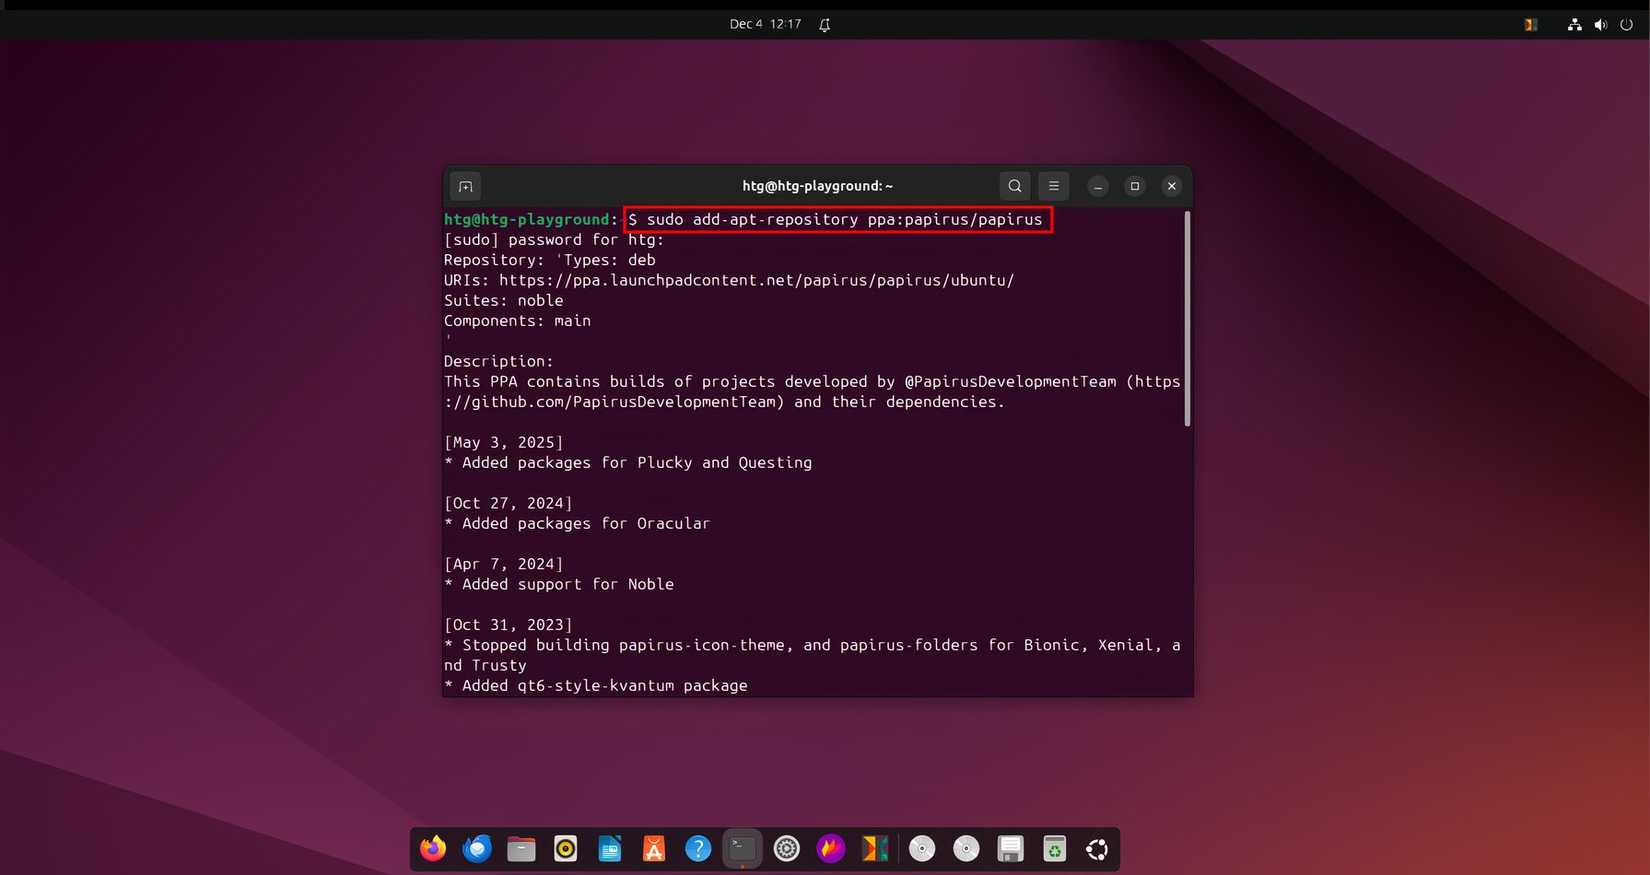The image size is (1650, 875).
Task: Click 'Added support for Noble' line
Action: click(x=559, y=584)
